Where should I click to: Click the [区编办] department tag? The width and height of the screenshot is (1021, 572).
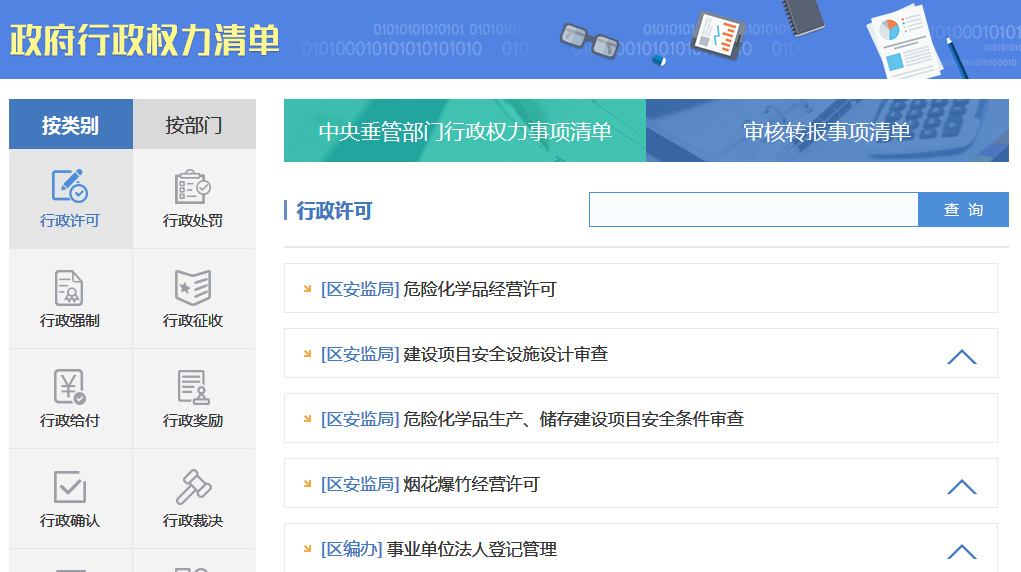pos(352,549)
